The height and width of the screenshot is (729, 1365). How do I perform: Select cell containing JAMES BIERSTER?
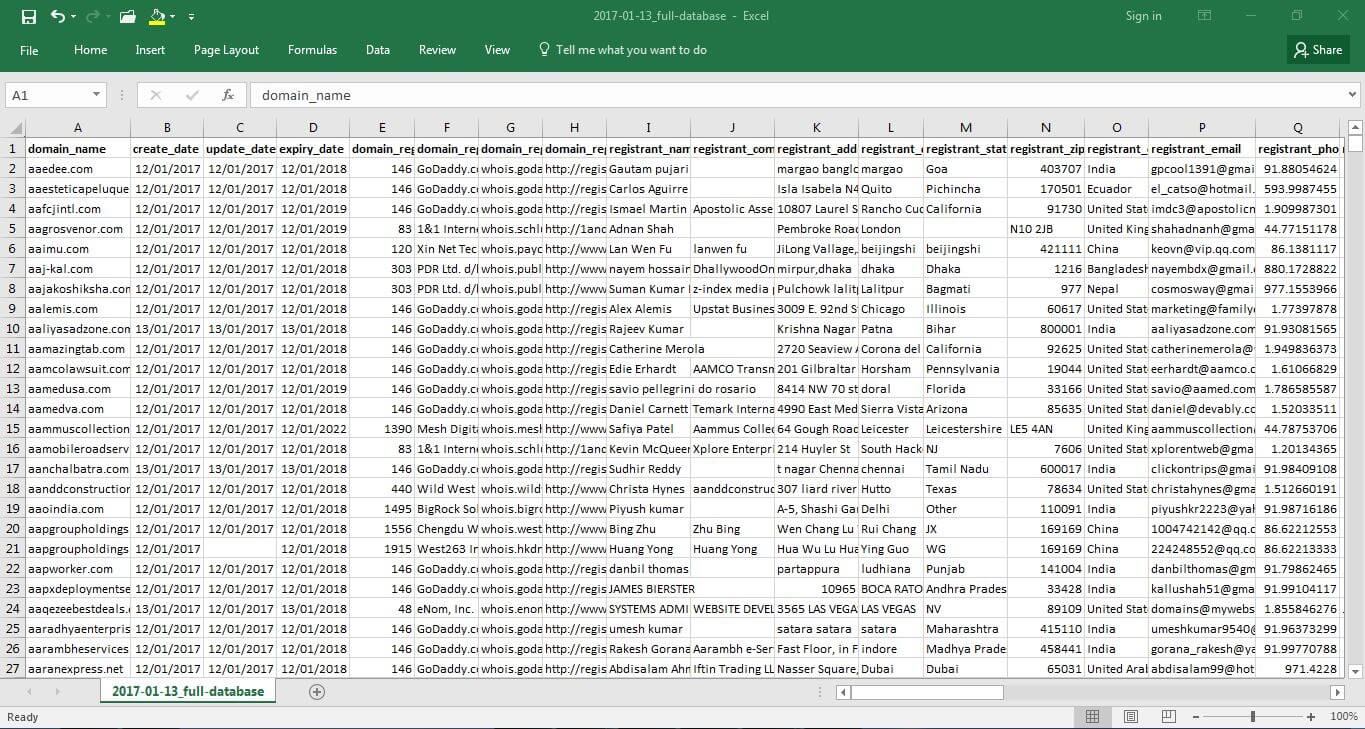point(649,589)
